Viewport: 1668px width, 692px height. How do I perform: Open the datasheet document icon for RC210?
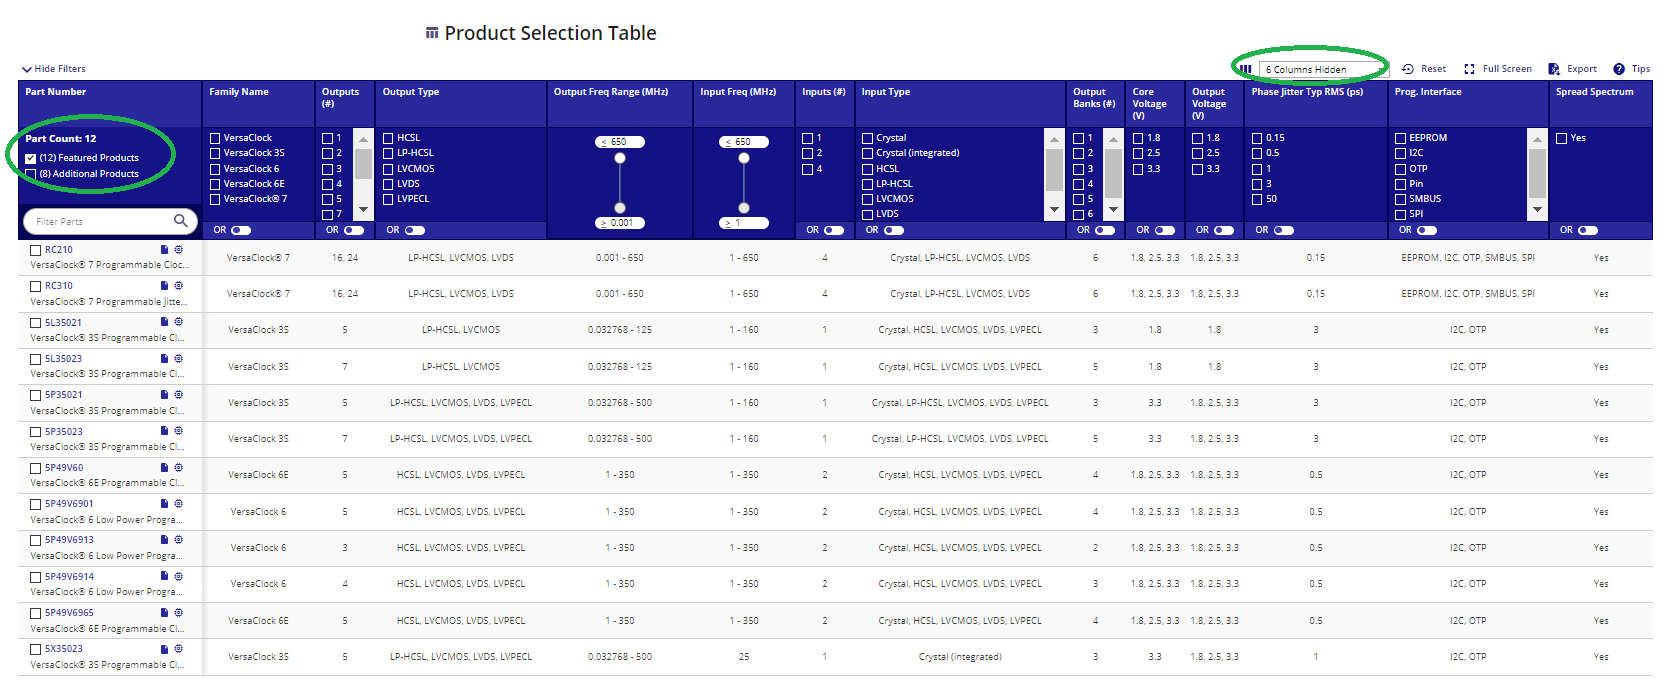click(164, 250)
